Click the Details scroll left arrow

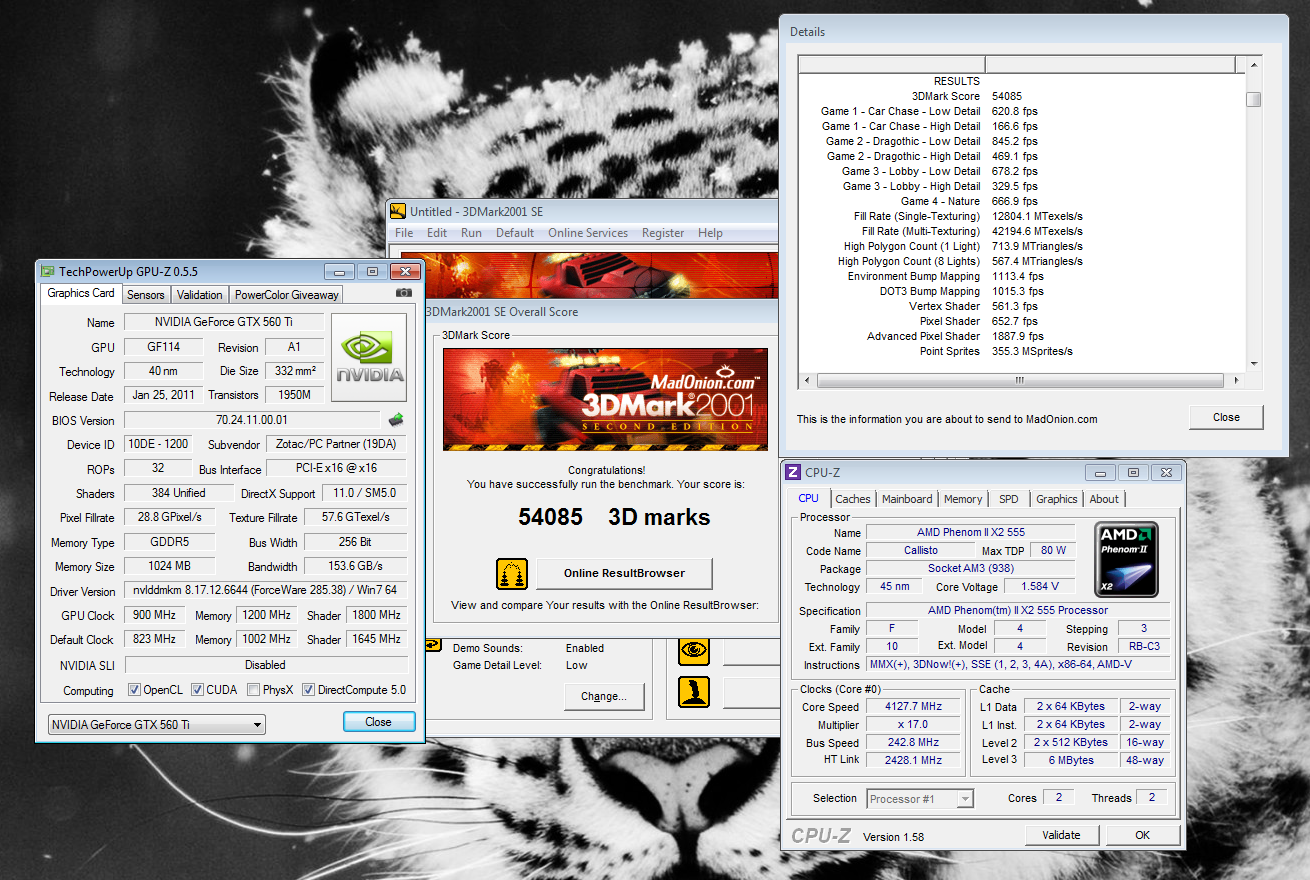(806, 381)
